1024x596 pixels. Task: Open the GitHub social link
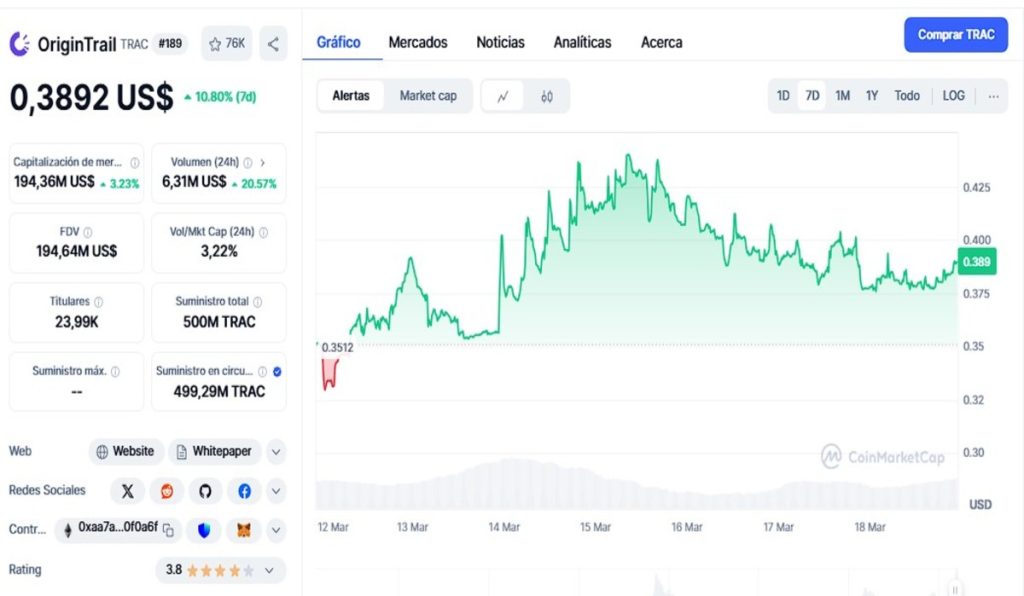click(x=206, y=491)
